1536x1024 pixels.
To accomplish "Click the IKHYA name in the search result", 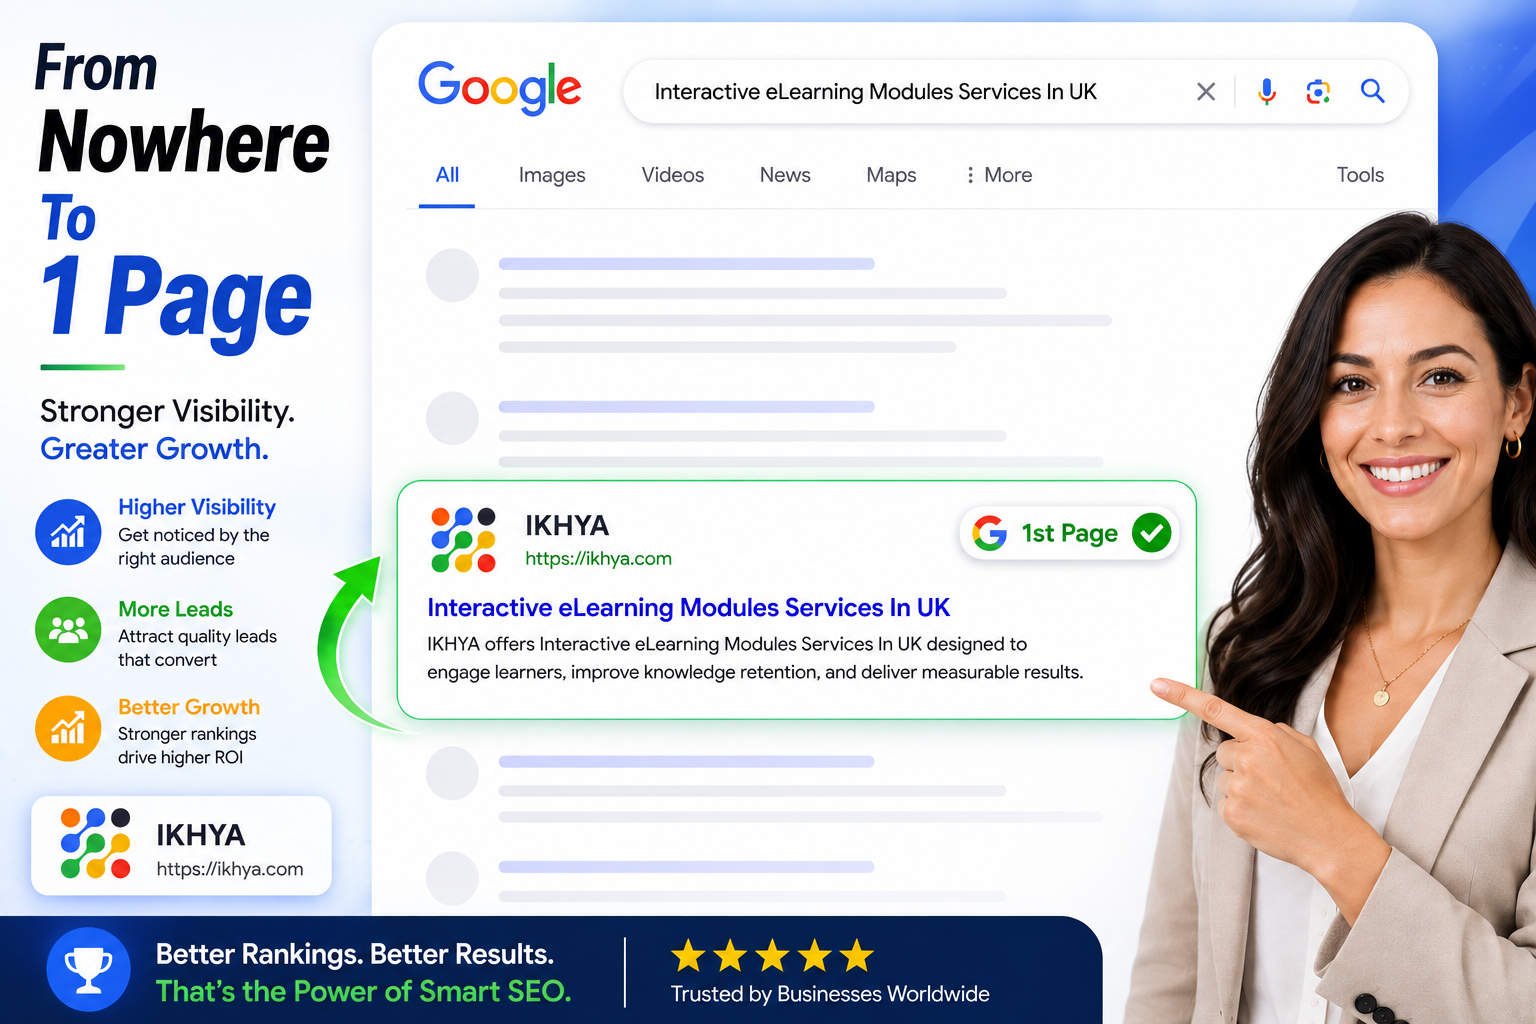I will click(567, 526).
